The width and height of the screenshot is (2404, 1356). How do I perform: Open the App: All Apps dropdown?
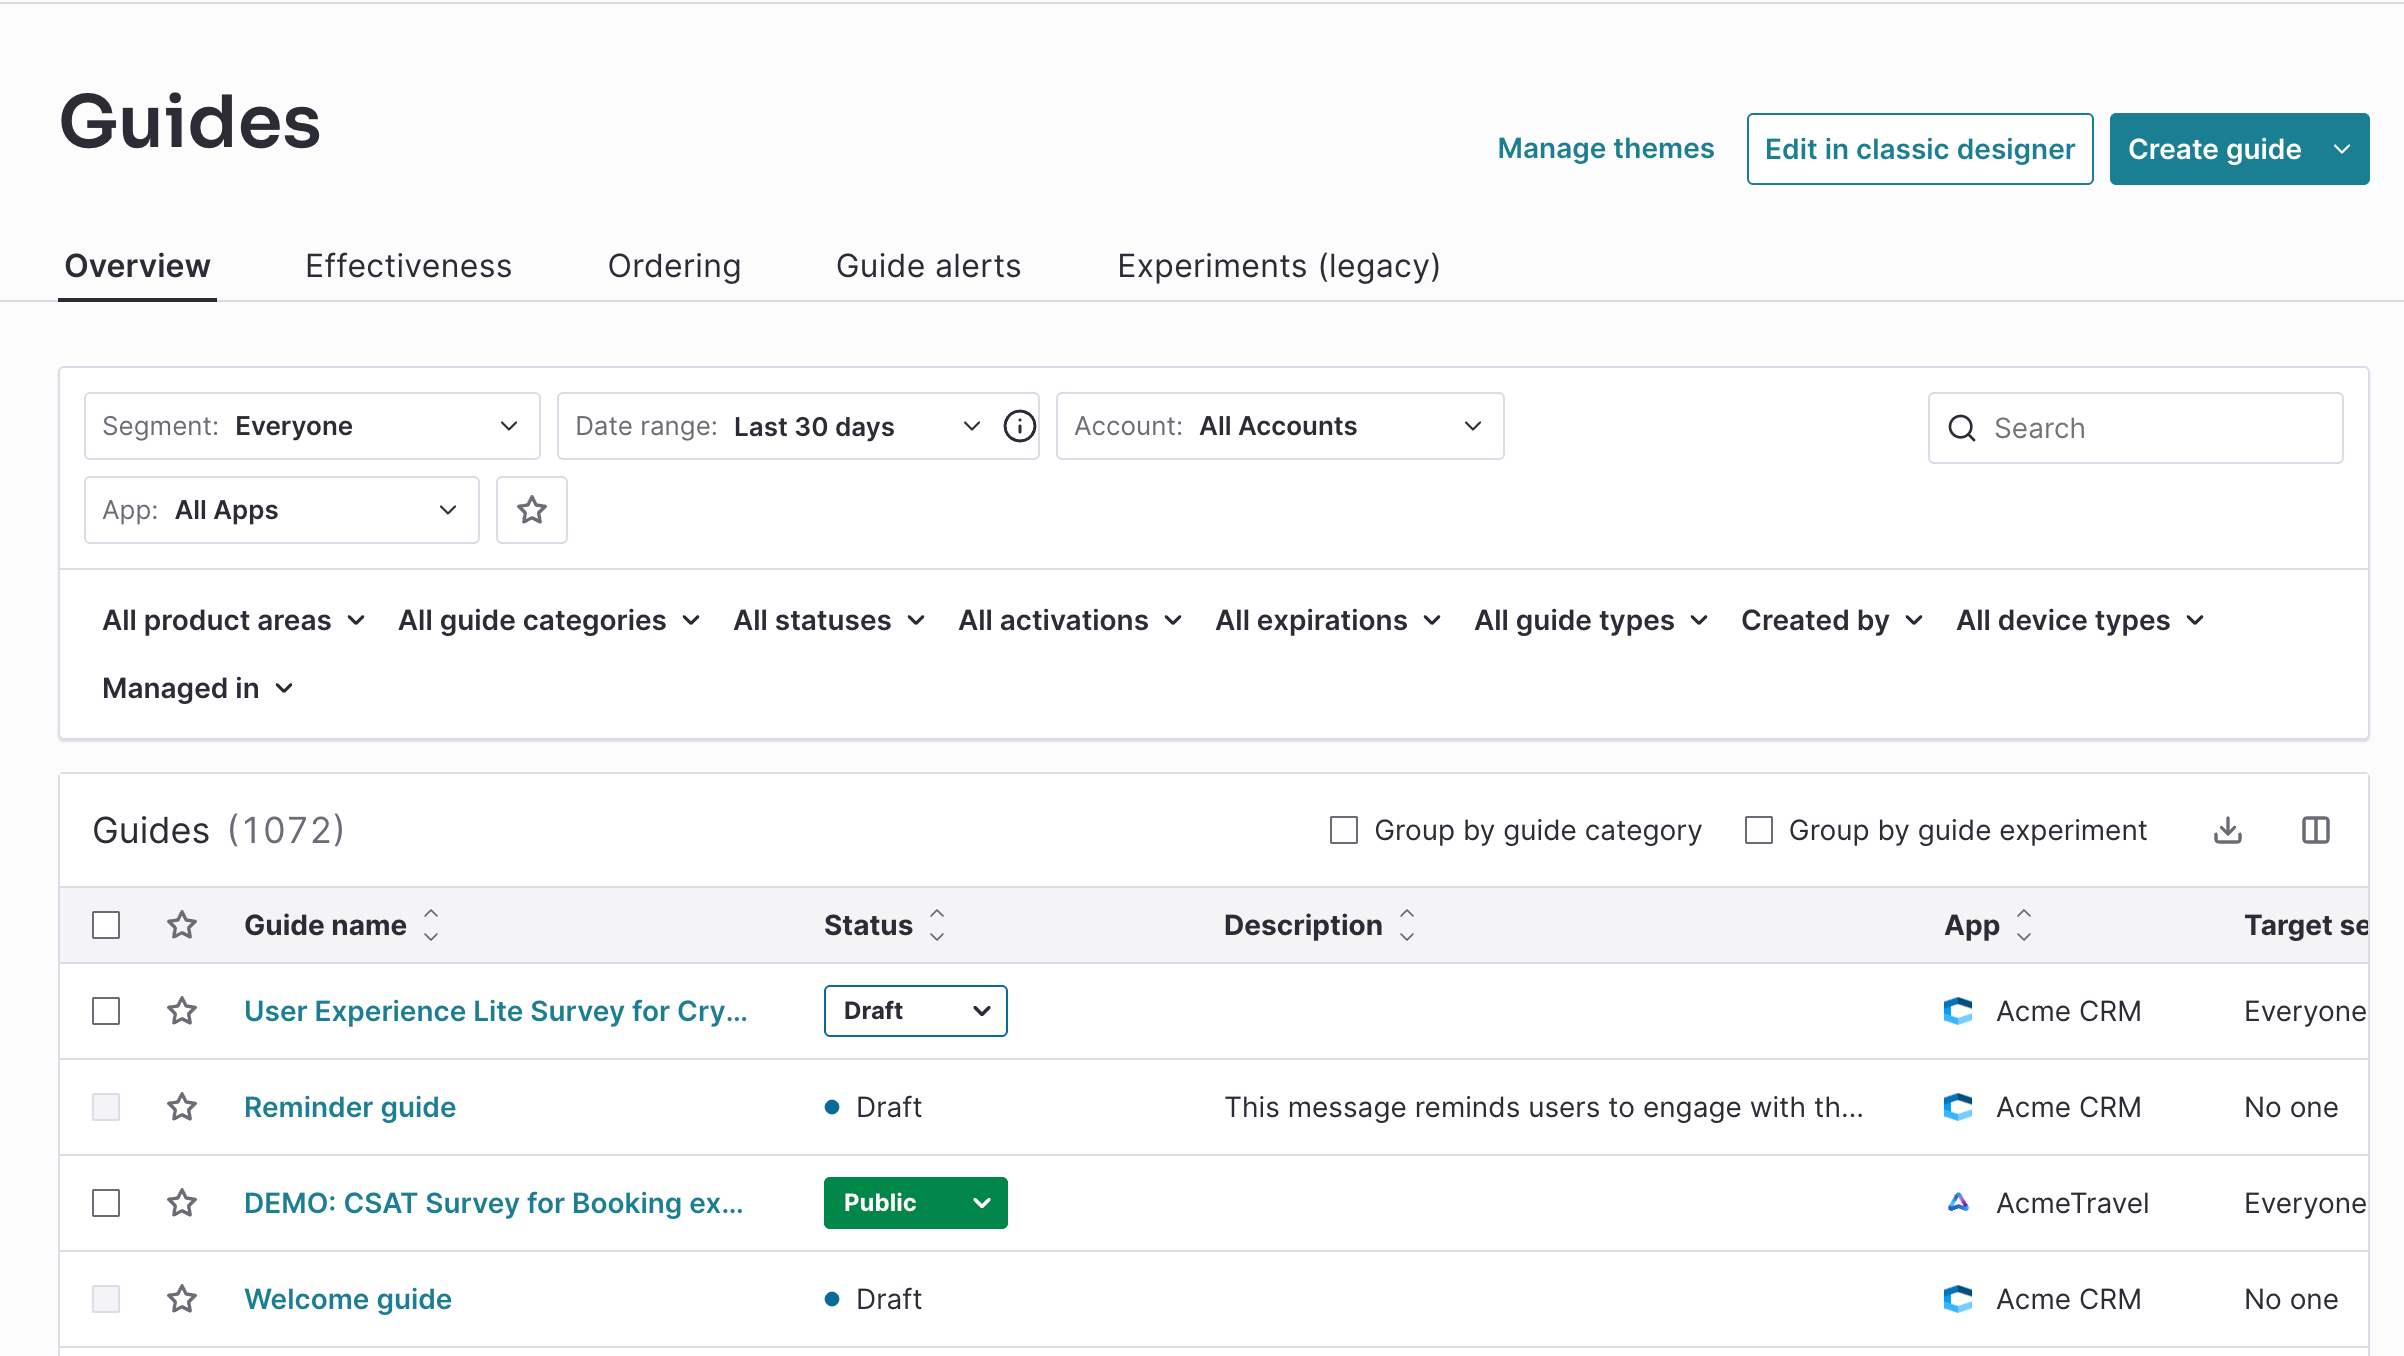coord(282,510)
